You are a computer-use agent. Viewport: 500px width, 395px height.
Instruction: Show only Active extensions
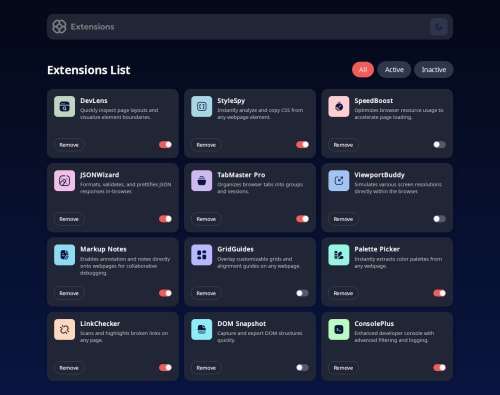click(394, 70)
